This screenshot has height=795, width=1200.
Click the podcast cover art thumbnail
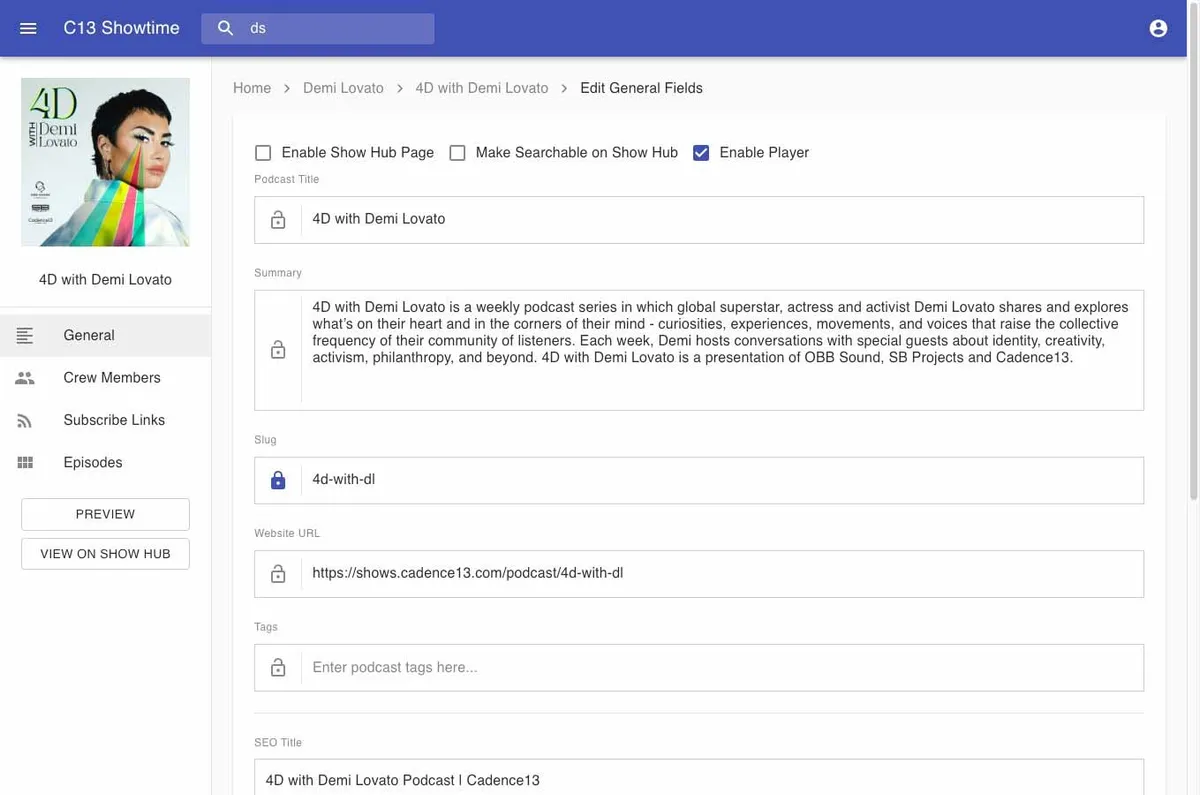(105, 162)
